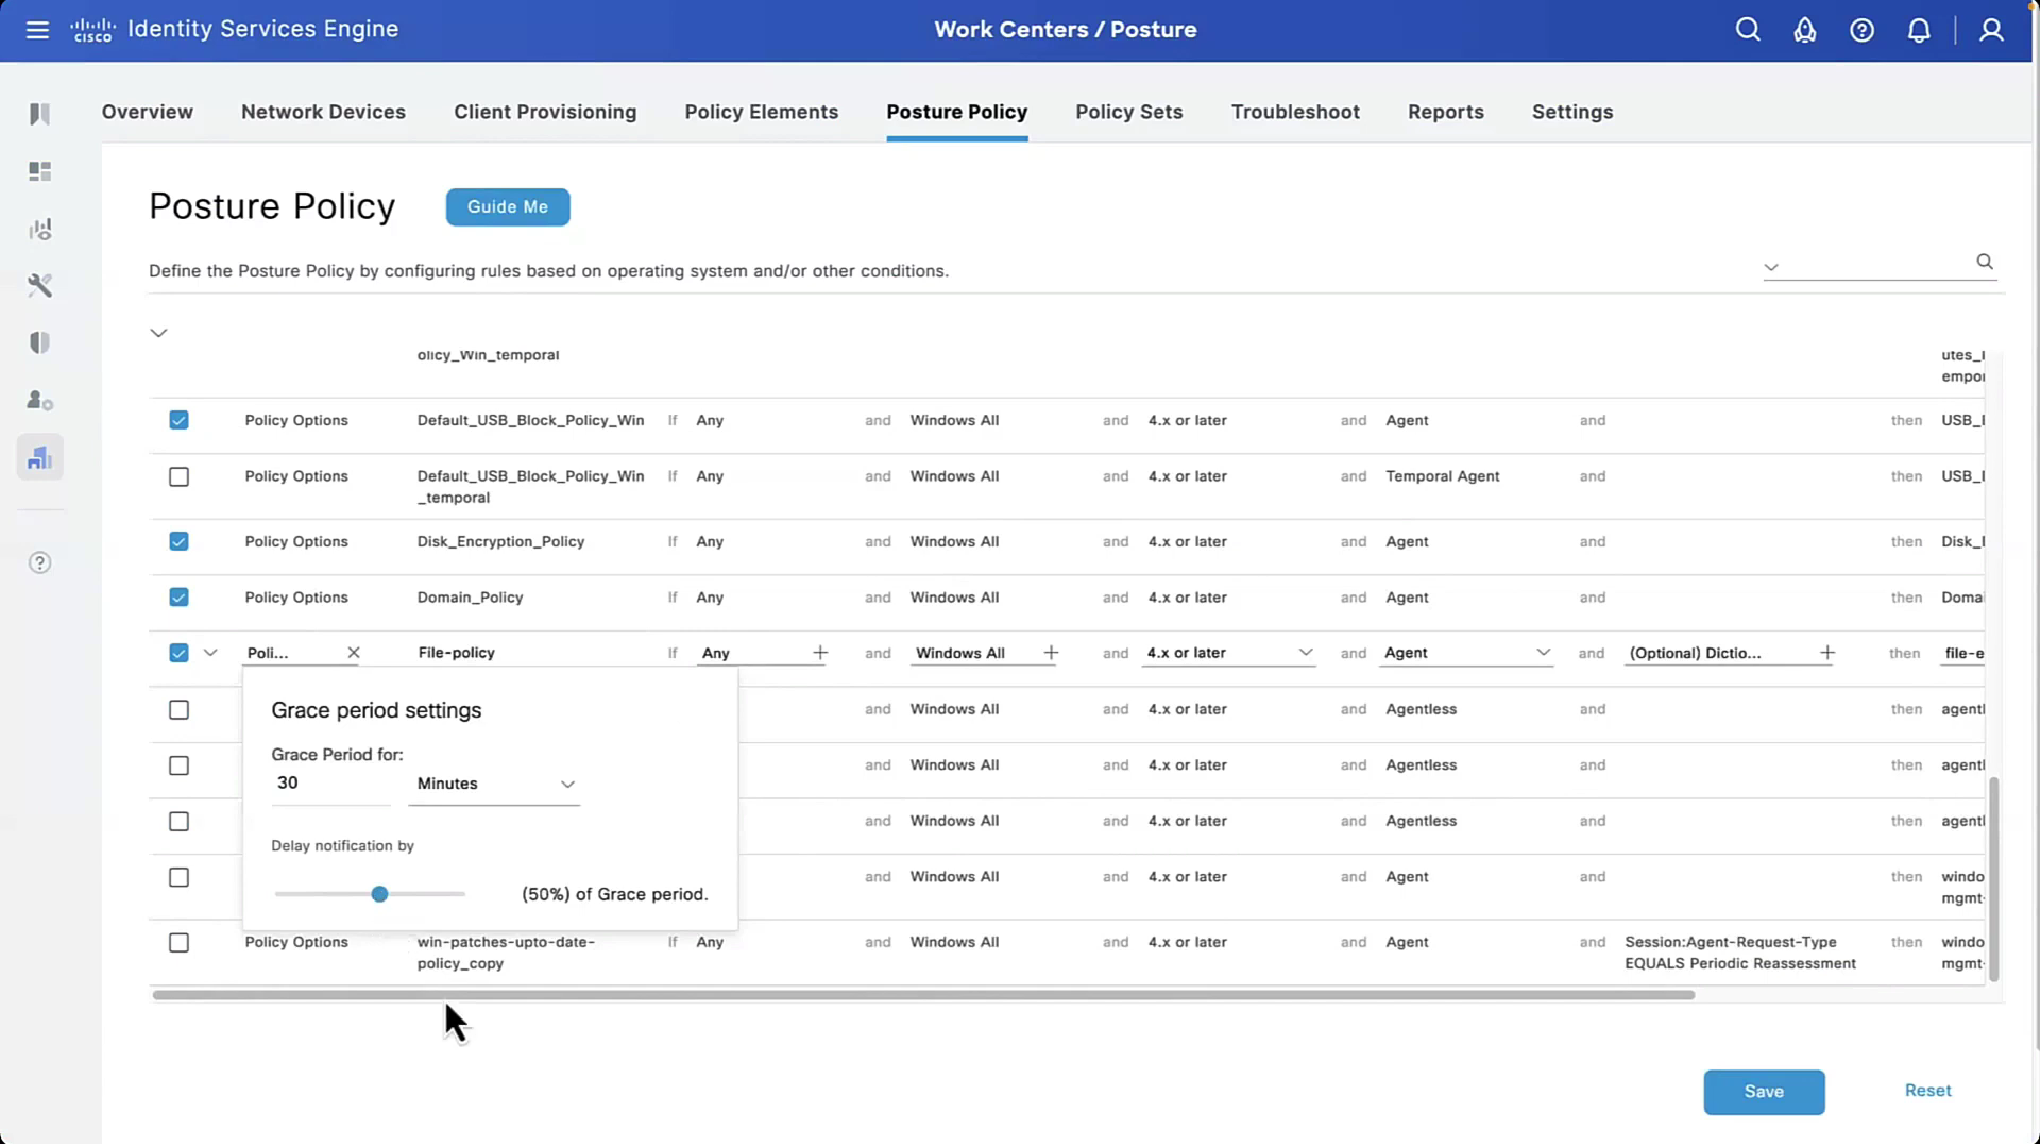Click the plus icon next to Windows All
2040x1144 pixels.
[x=1050, y=652]
